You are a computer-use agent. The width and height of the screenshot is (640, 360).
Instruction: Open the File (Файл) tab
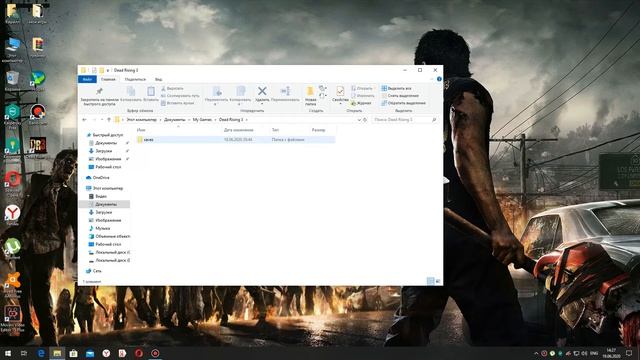(87, 79)
